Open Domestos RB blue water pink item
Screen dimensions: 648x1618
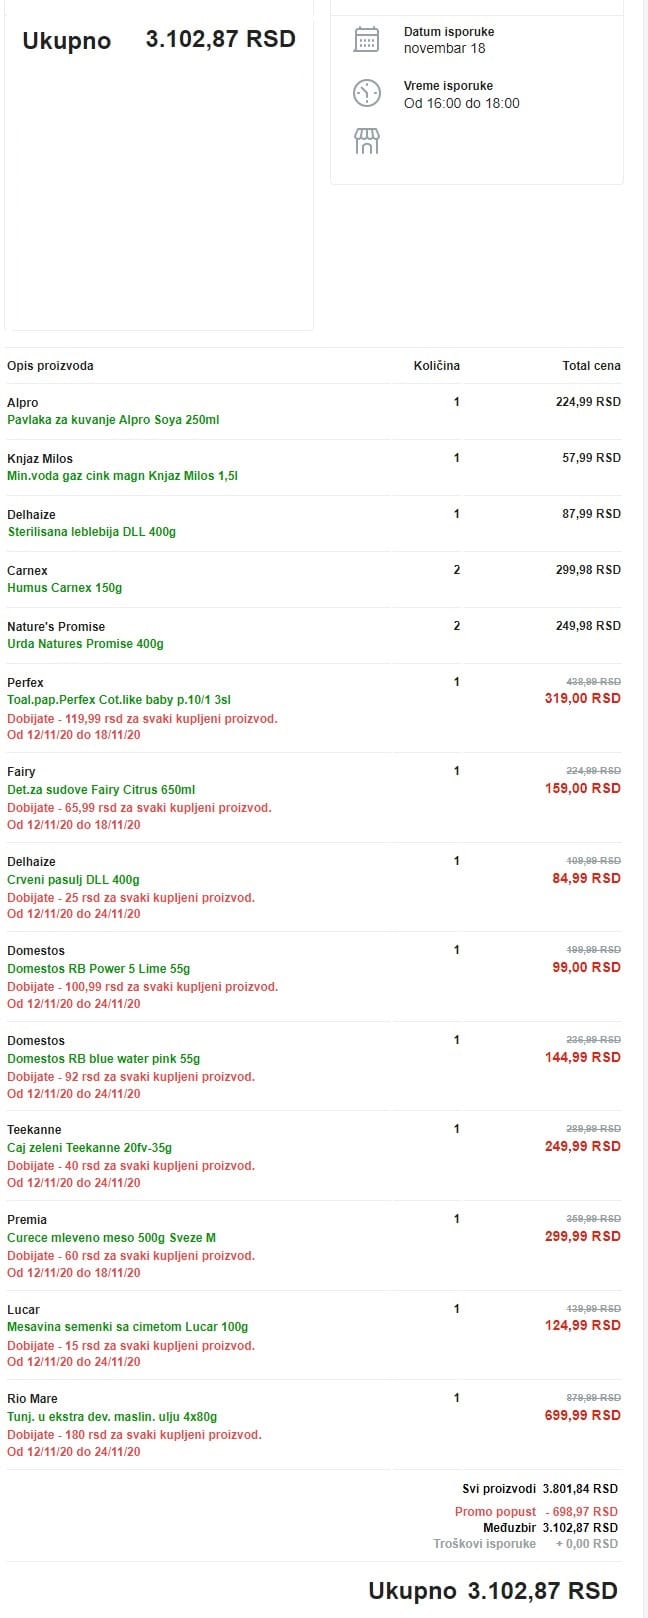[x=103, y=1059]
